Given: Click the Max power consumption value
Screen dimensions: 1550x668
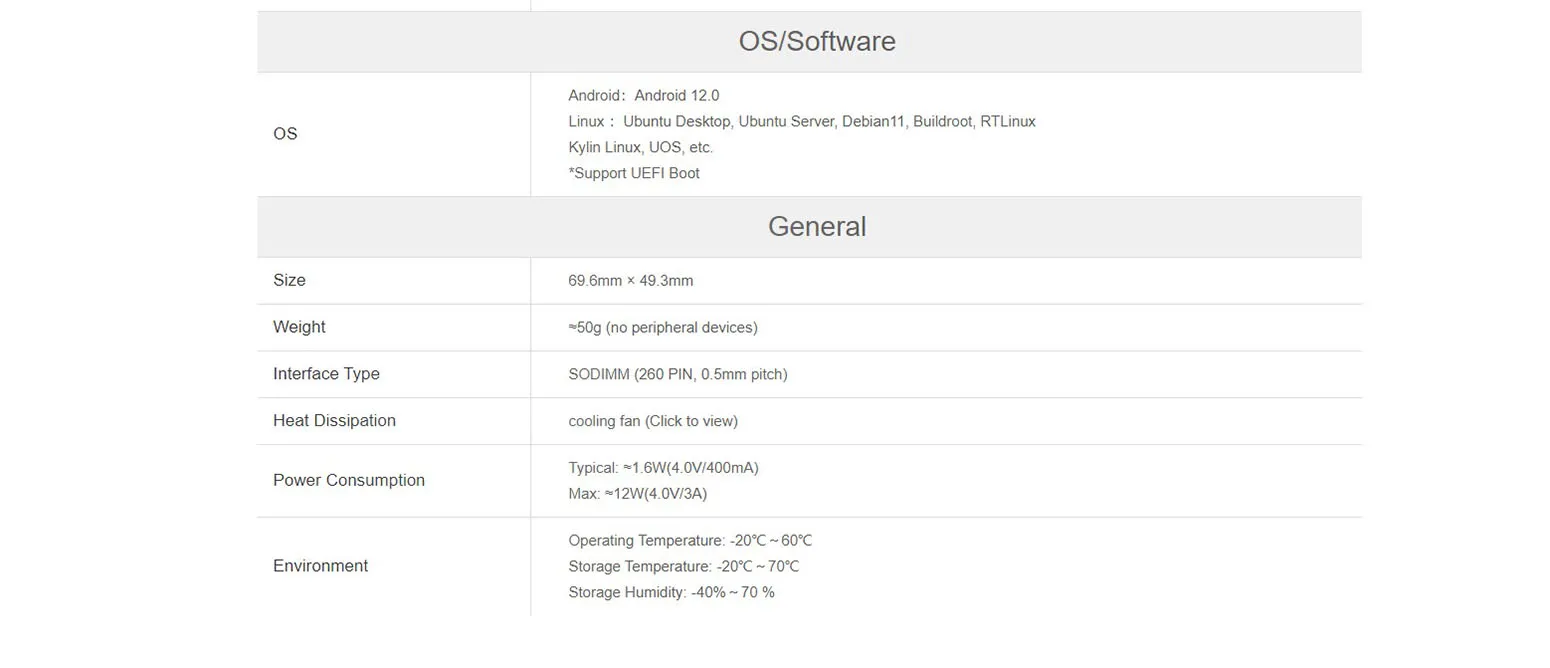Looking at the screenshot, I should 637,494.
